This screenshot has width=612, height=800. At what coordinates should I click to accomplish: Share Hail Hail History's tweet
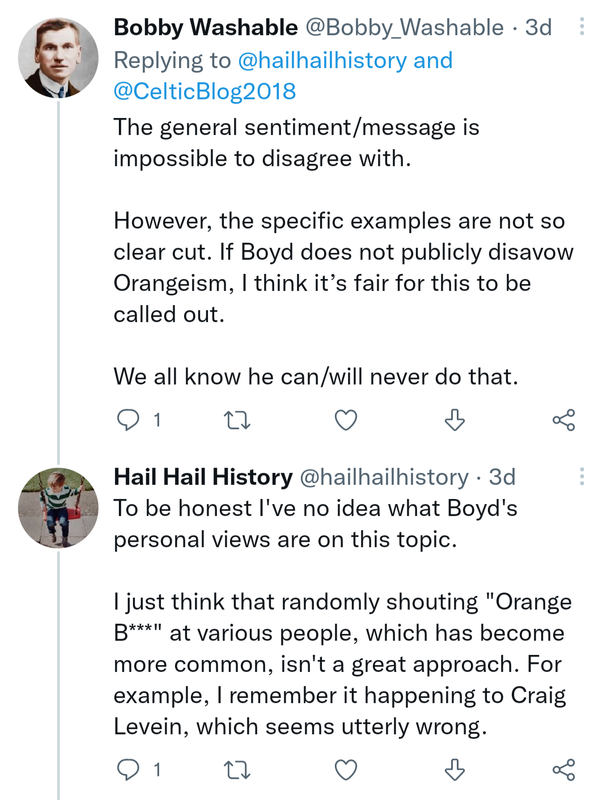(564, 769)
